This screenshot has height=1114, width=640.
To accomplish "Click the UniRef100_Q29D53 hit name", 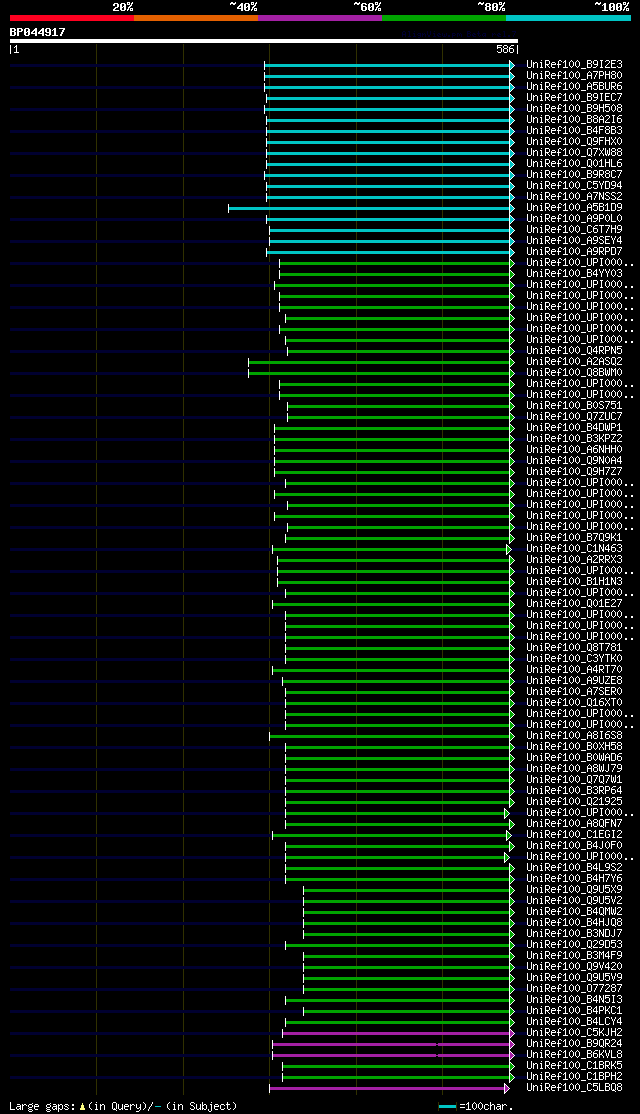I will pos(574,945).
